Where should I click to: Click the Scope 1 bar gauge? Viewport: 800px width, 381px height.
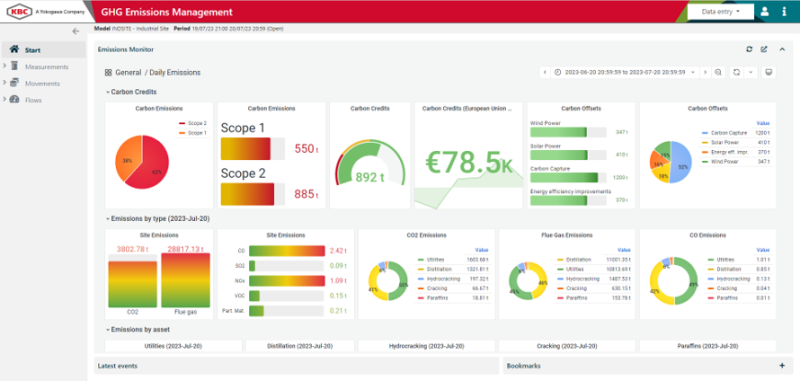pyautogui.click(x=253, y=148)
